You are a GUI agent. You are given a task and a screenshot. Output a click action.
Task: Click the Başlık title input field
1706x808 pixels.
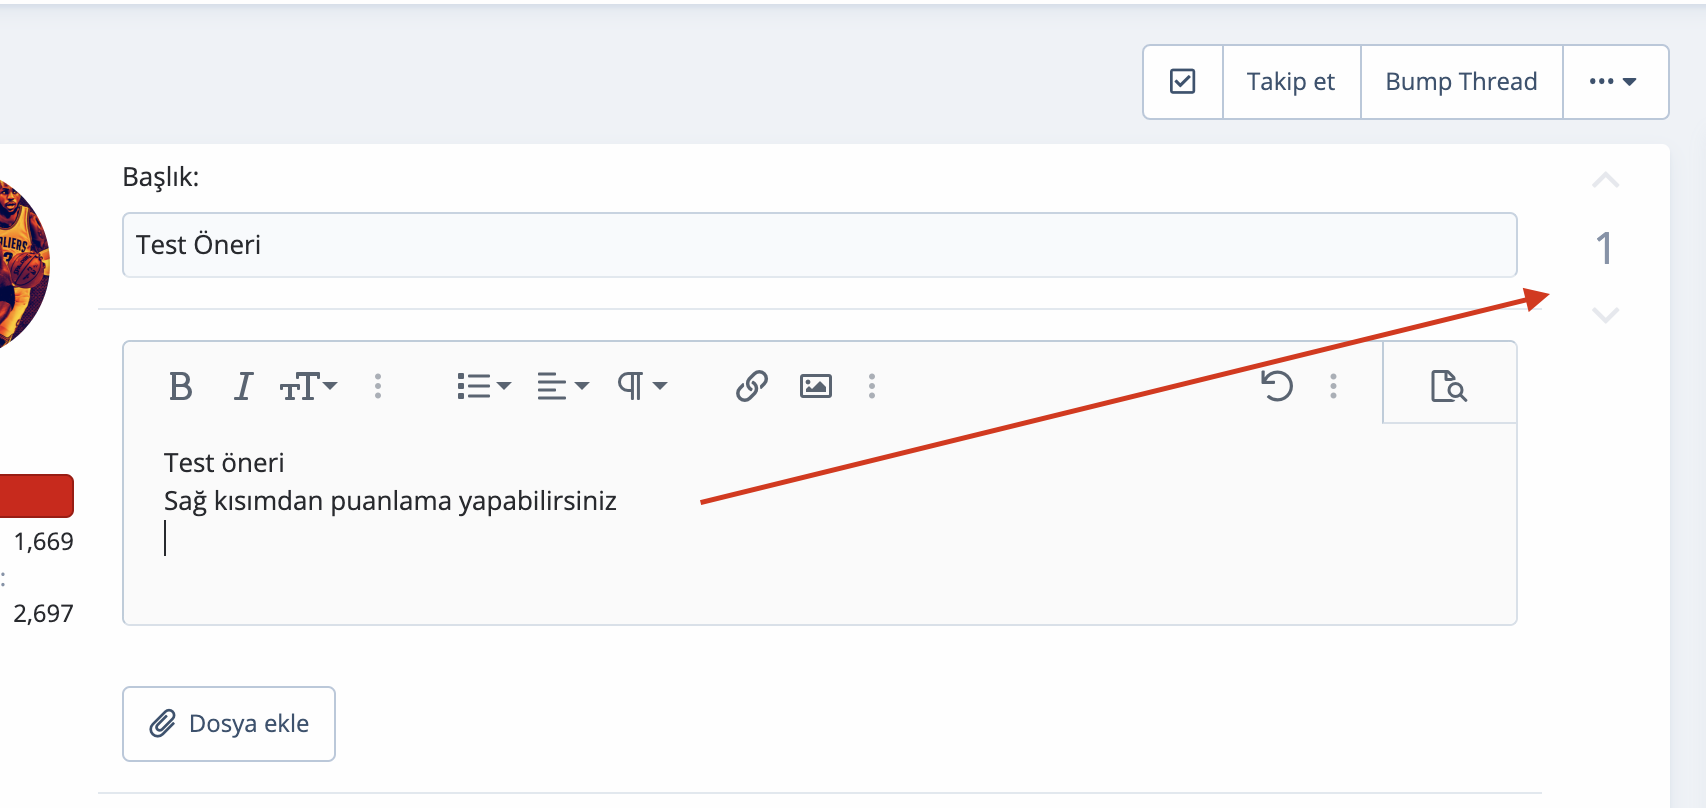819,245
